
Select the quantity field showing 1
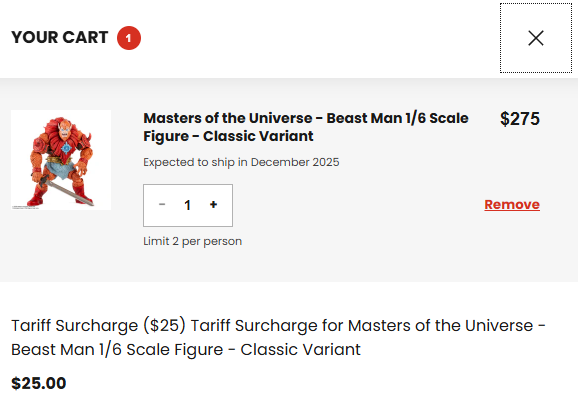(188, 205)
